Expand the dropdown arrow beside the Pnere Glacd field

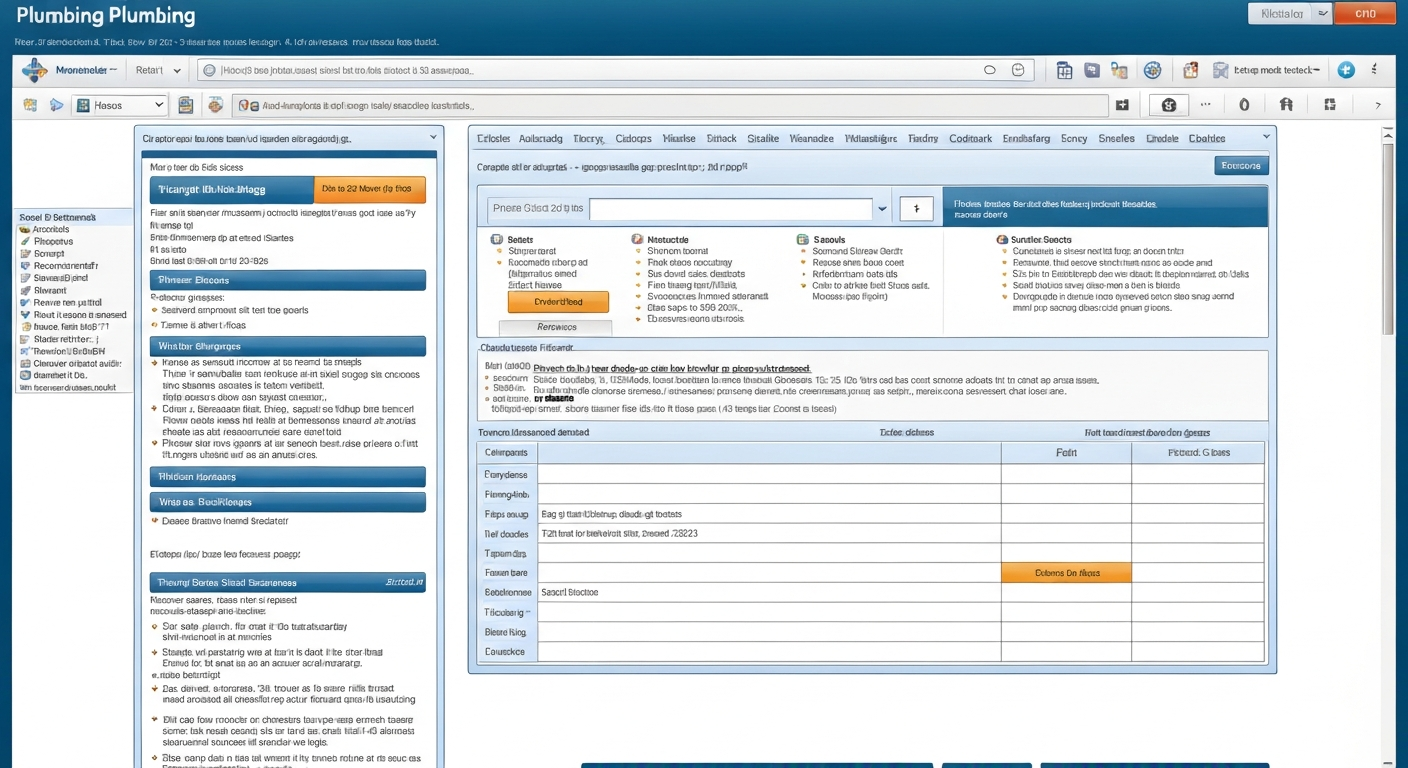881,209
